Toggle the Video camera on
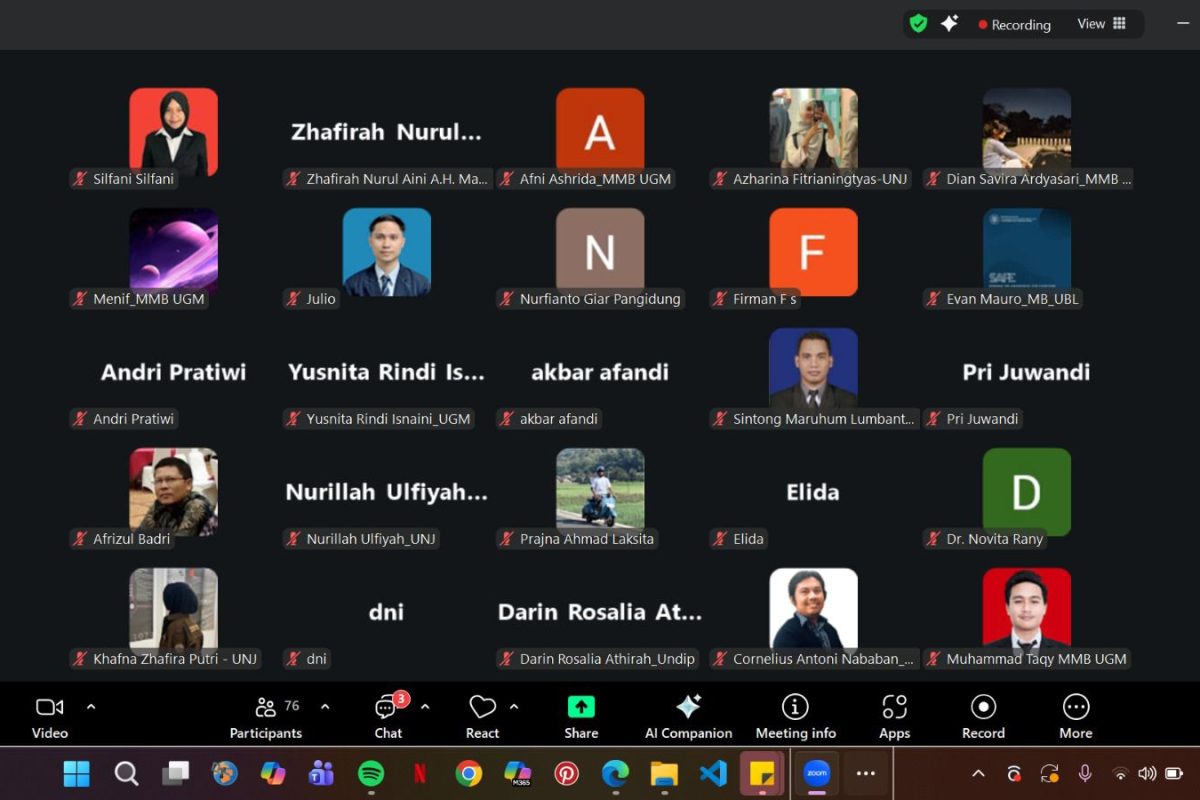1200x800 pixels. coord(49,717)
